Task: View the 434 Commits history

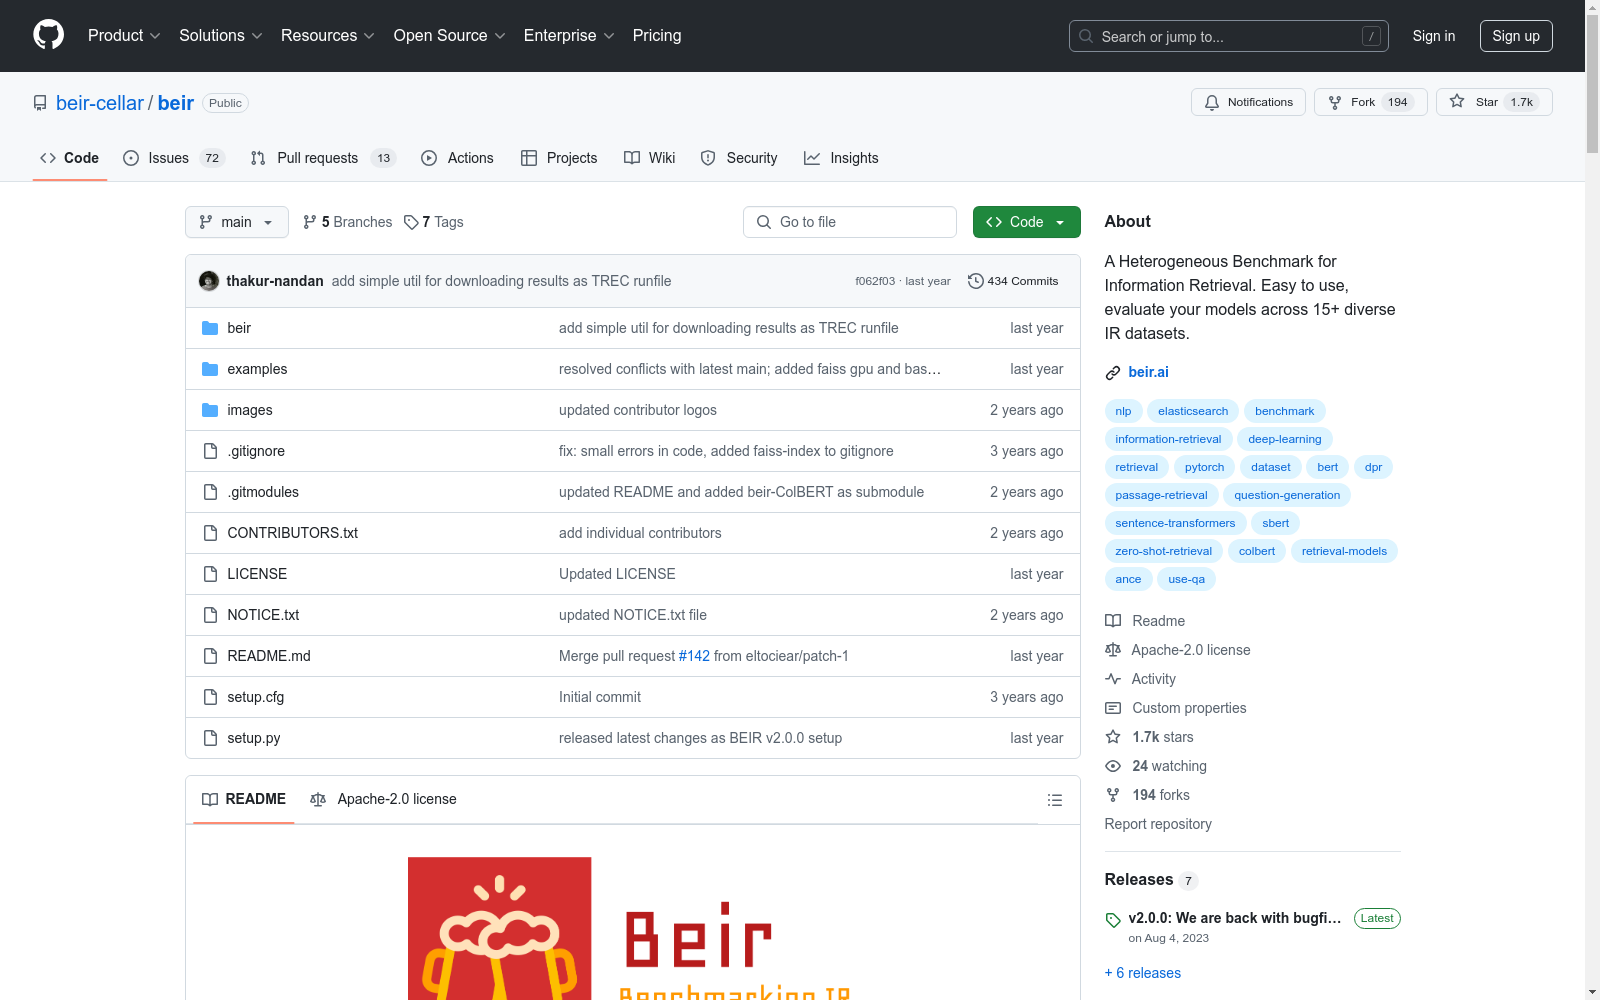Action: coord(1013,281)
